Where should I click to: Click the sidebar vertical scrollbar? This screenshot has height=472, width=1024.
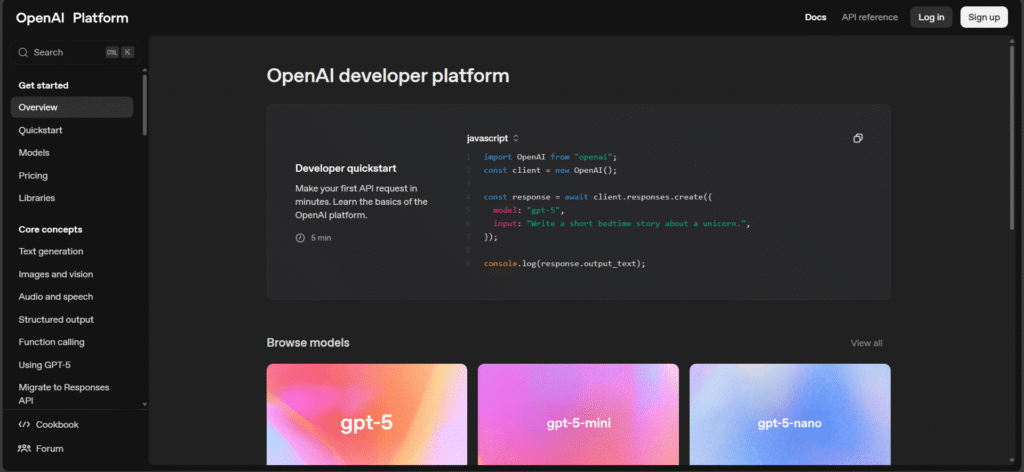pyautogui.click(x=145, y=105)
